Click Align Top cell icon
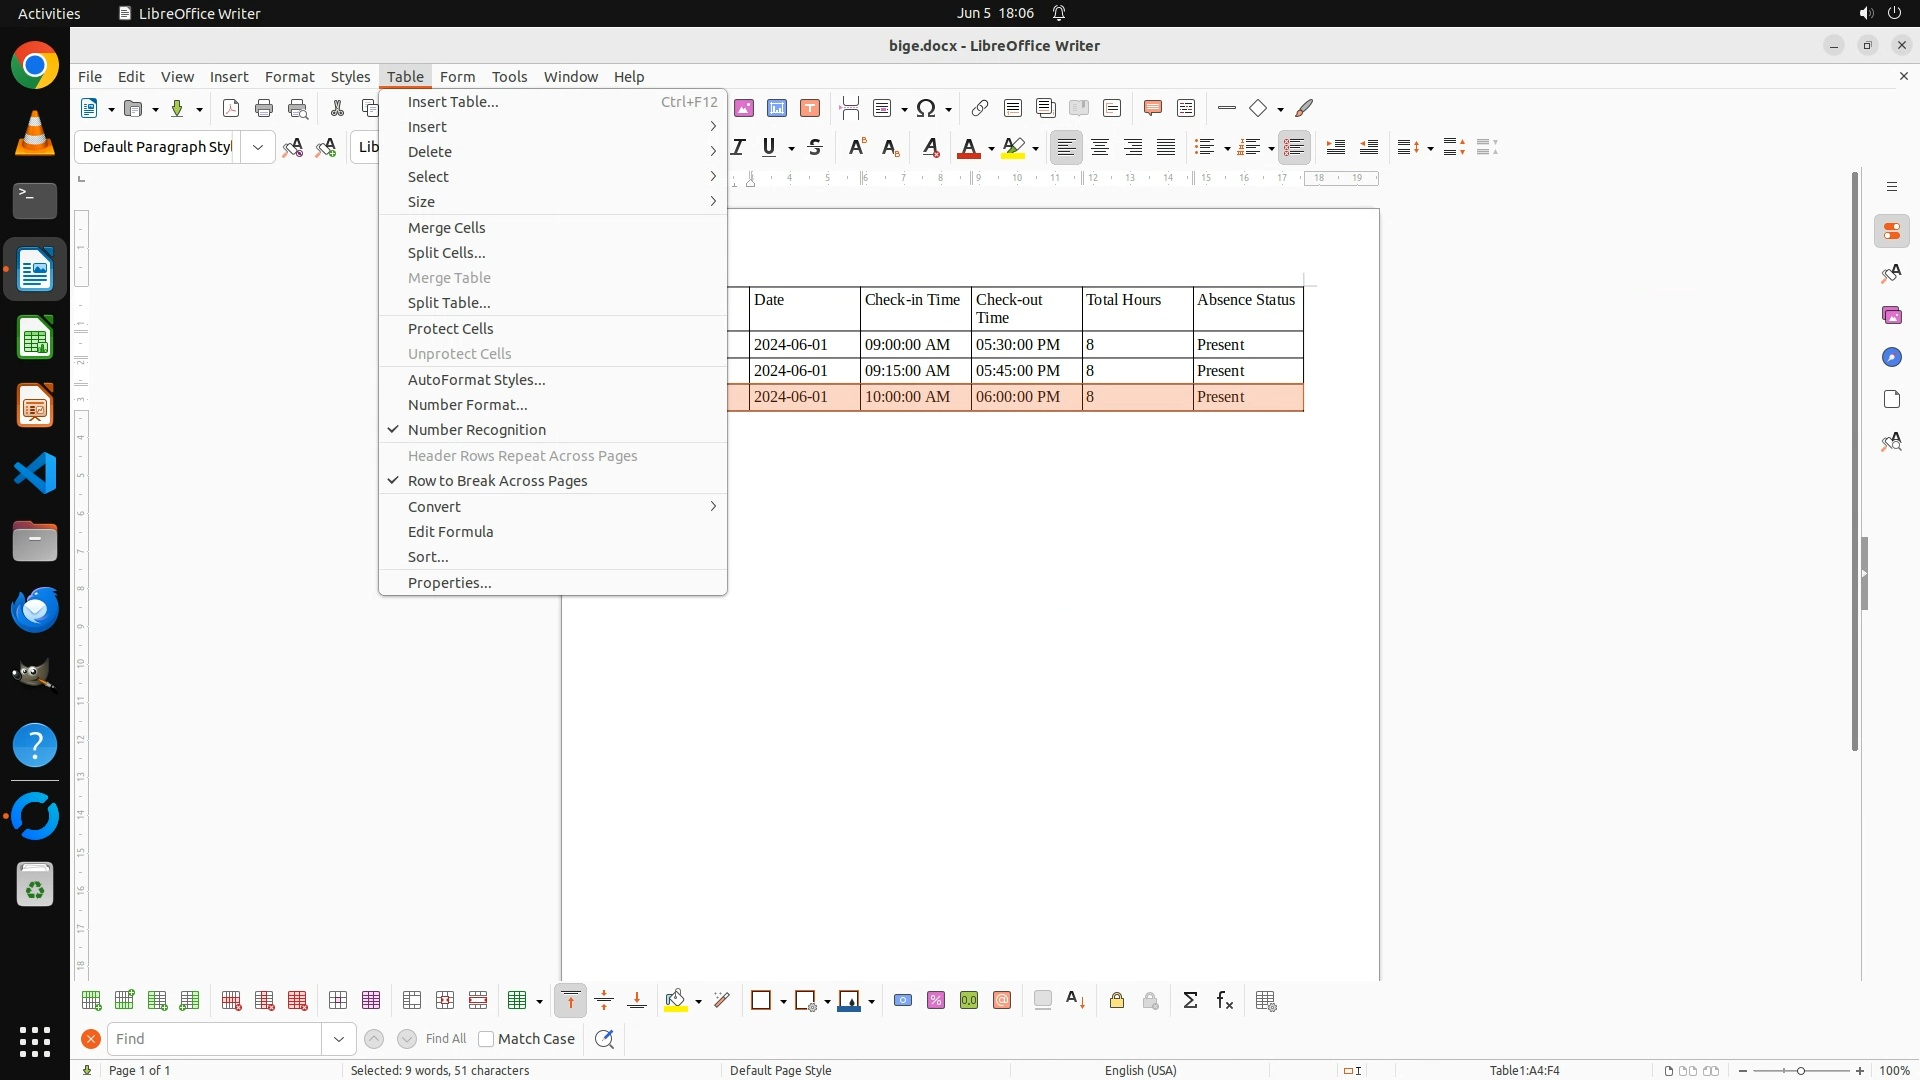 [570, 1001]
